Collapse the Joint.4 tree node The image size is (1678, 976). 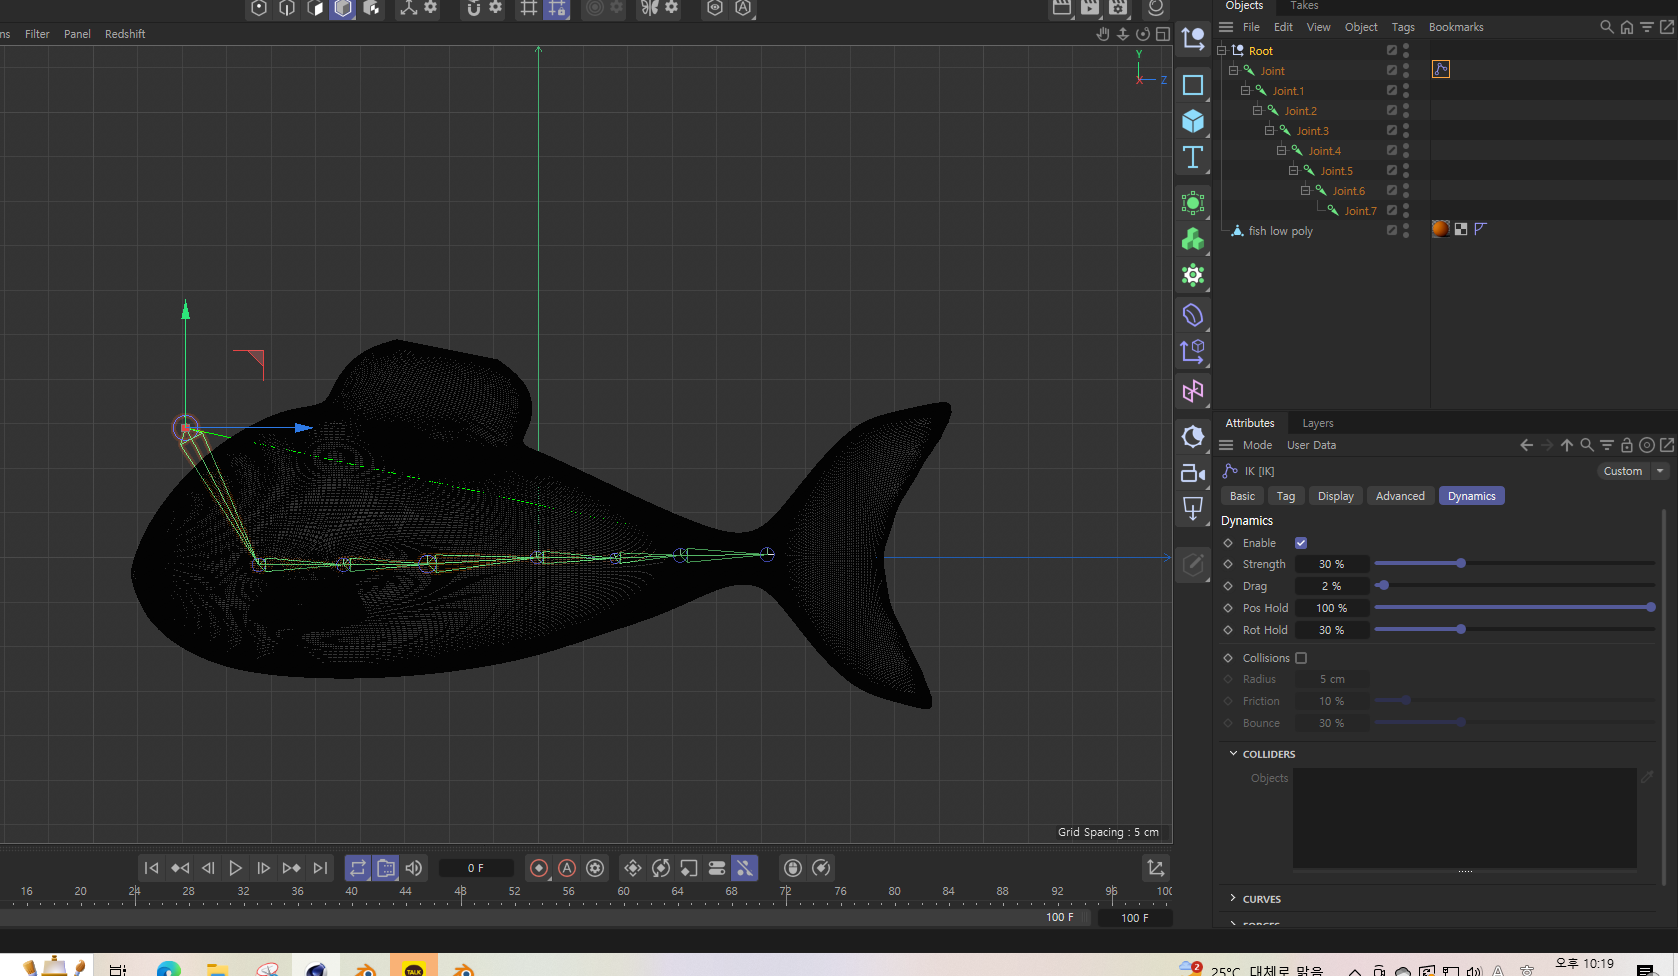[1281, 150]
